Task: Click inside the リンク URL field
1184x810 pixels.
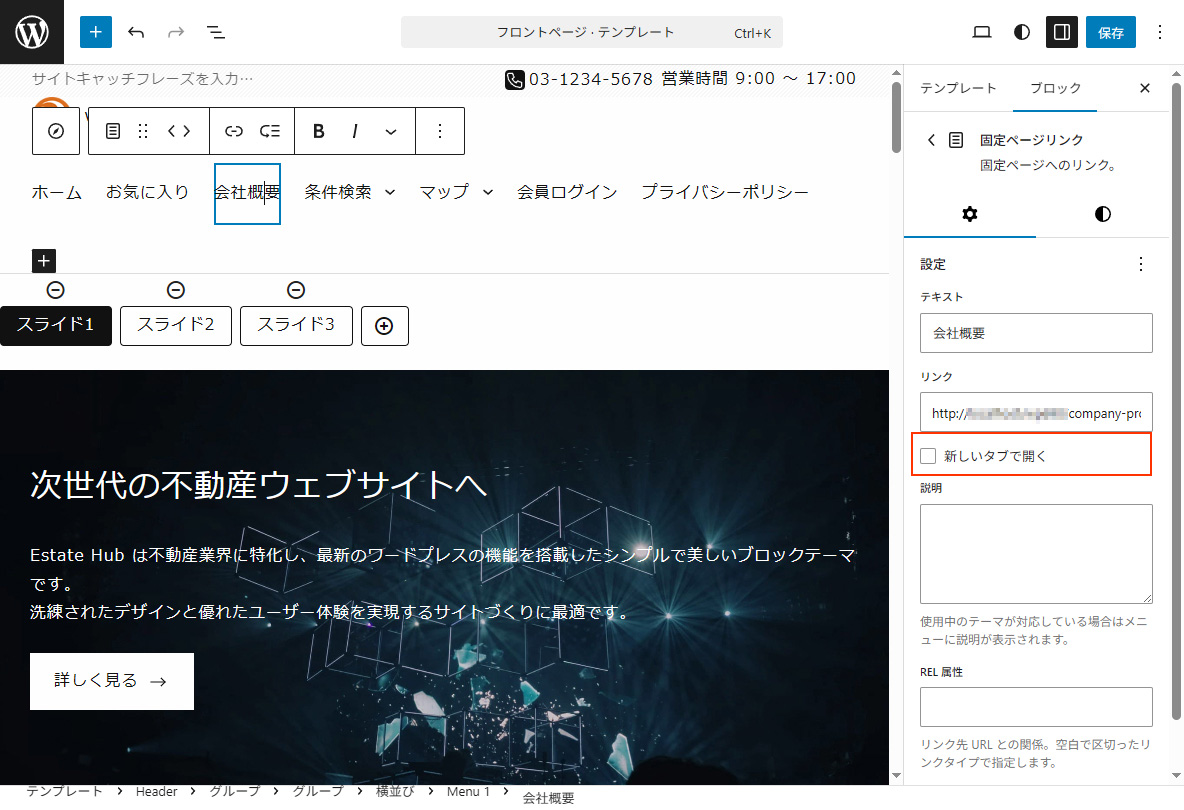Action: (1036, 412)
